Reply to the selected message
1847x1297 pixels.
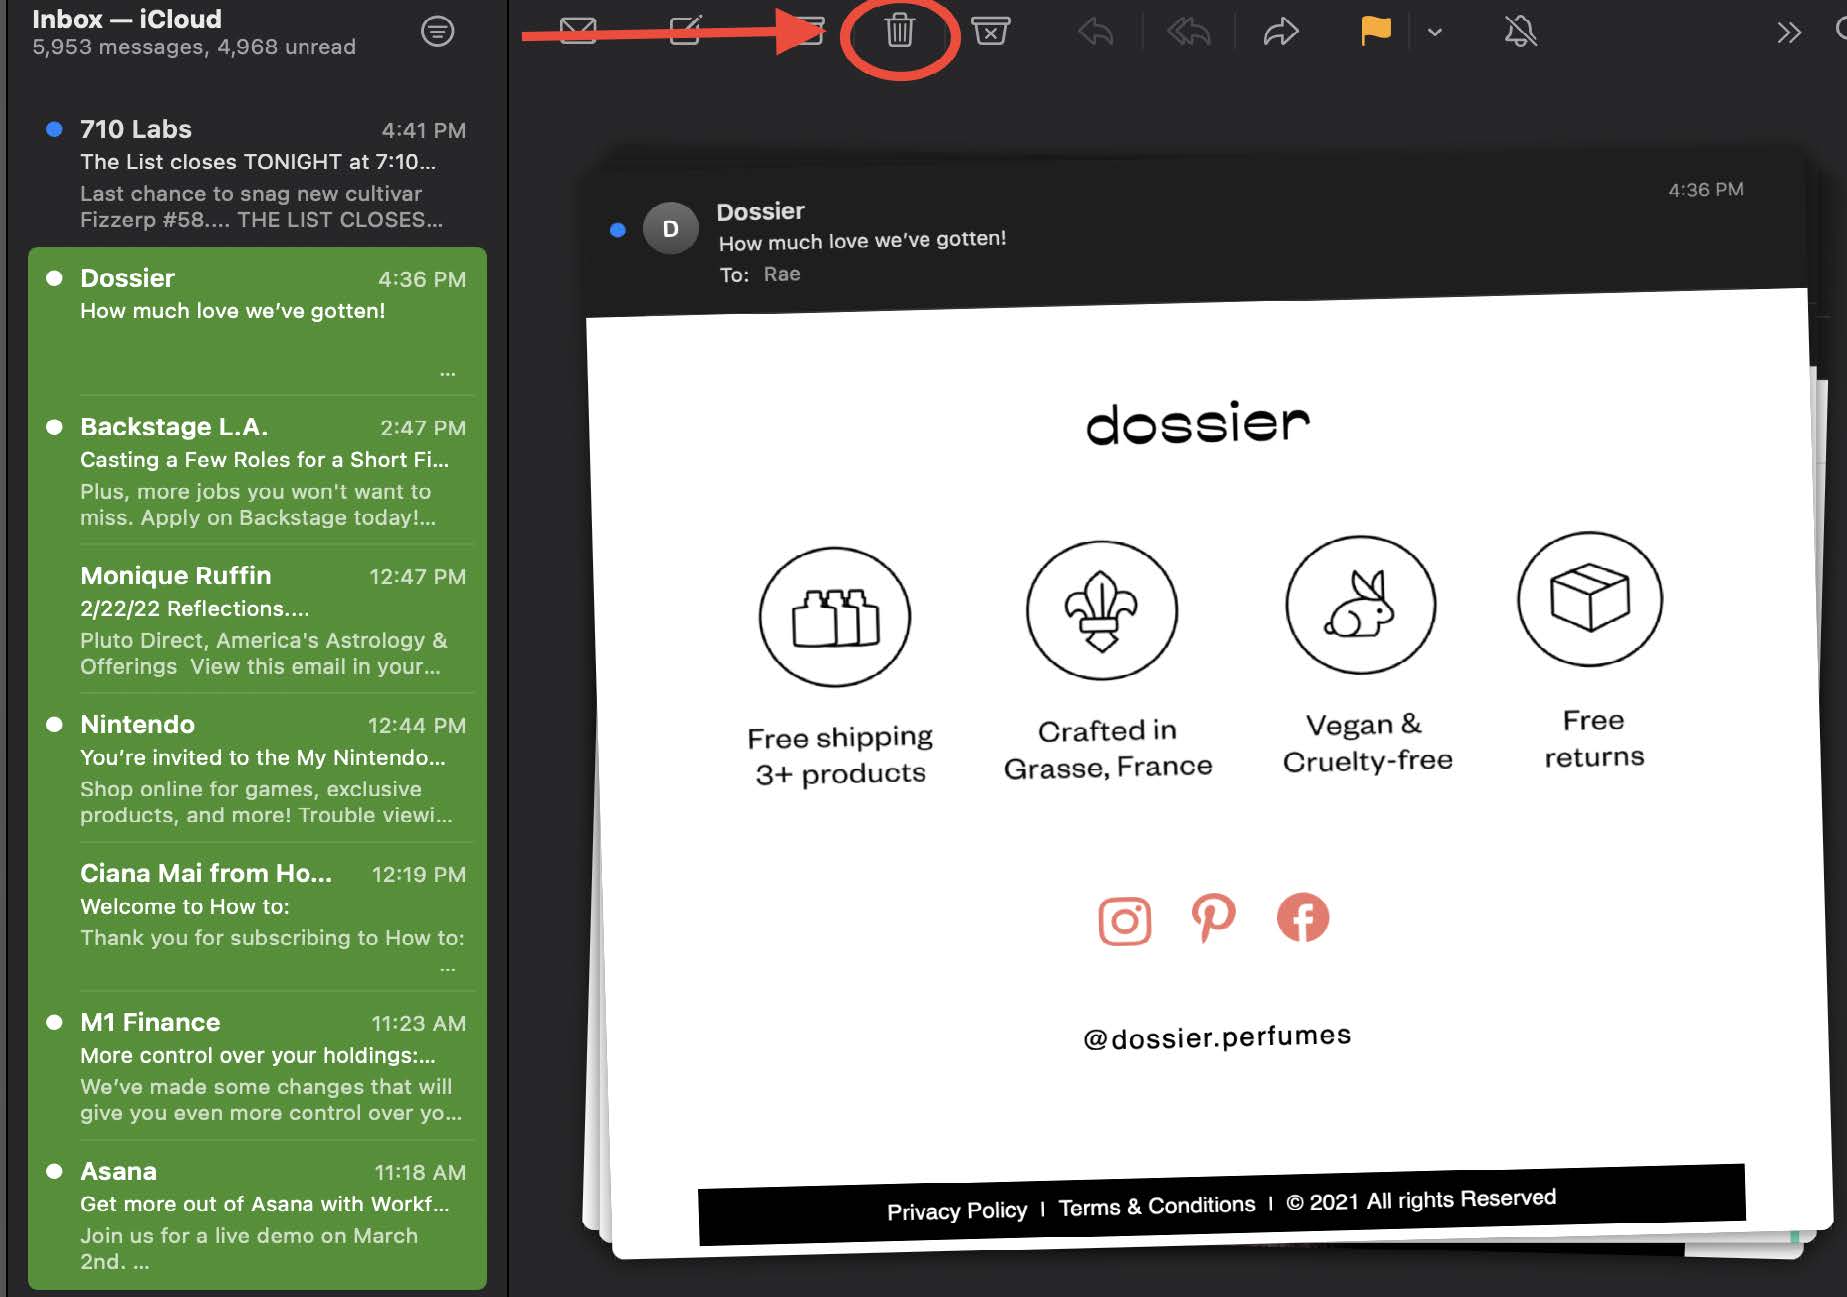1096,32
